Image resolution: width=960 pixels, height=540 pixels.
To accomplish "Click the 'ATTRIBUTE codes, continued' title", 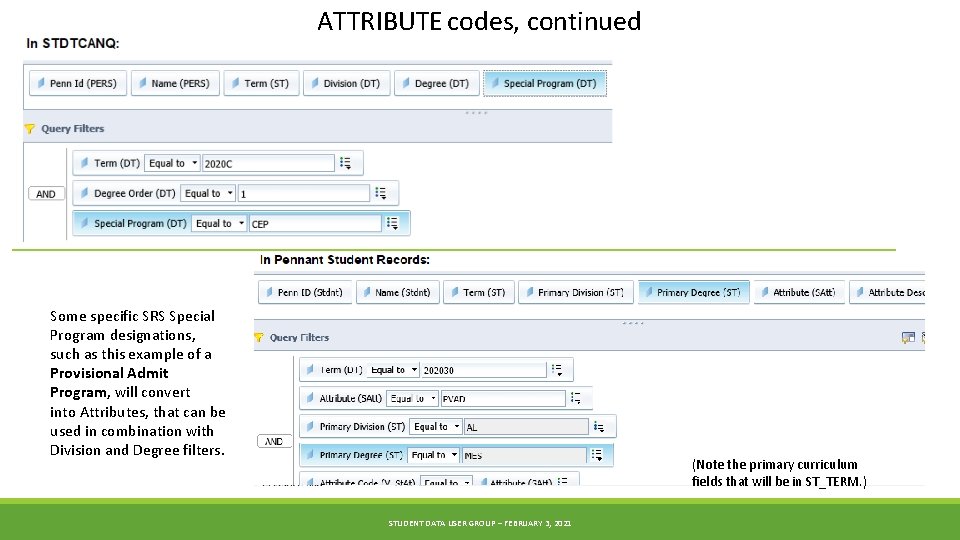I will [x=479, y=21].
